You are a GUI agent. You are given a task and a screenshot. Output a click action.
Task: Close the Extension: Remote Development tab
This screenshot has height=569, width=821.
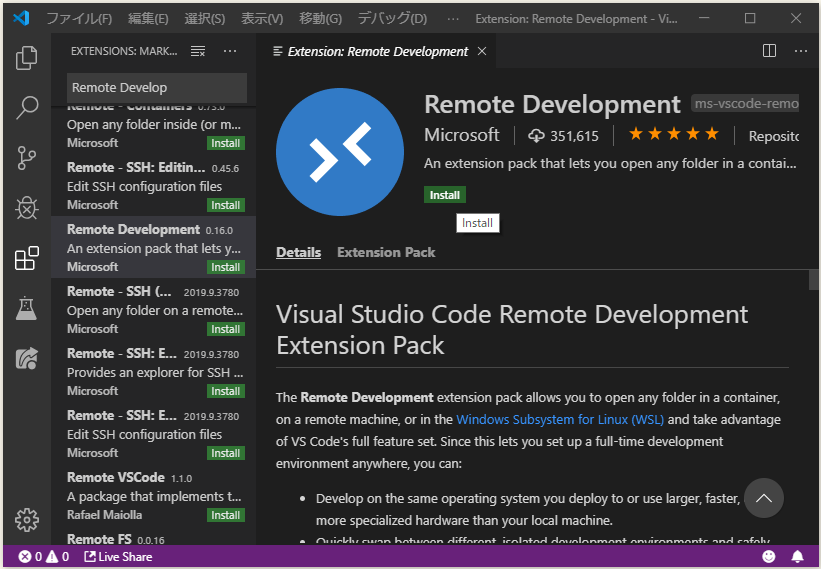482,51
